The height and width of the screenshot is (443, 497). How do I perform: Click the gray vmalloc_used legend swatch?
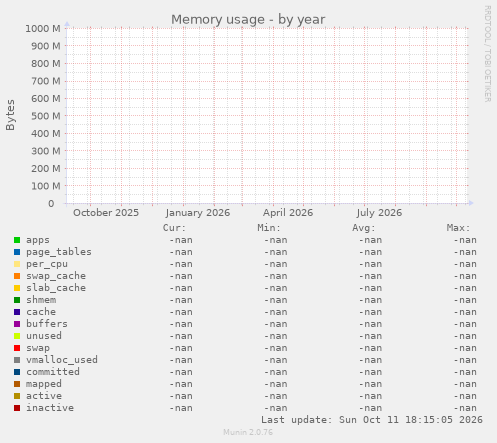(x=17, y=360)
